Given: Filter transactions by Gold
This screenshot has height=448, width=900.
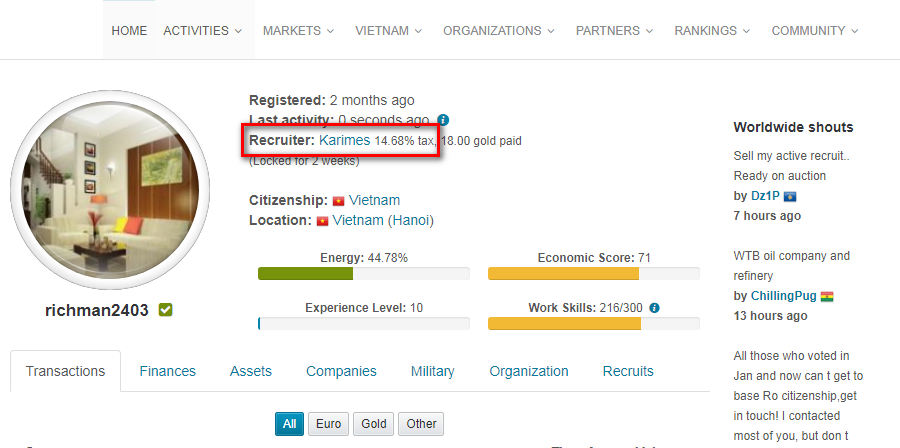Looking at the screenshot, I should [374, 424].
